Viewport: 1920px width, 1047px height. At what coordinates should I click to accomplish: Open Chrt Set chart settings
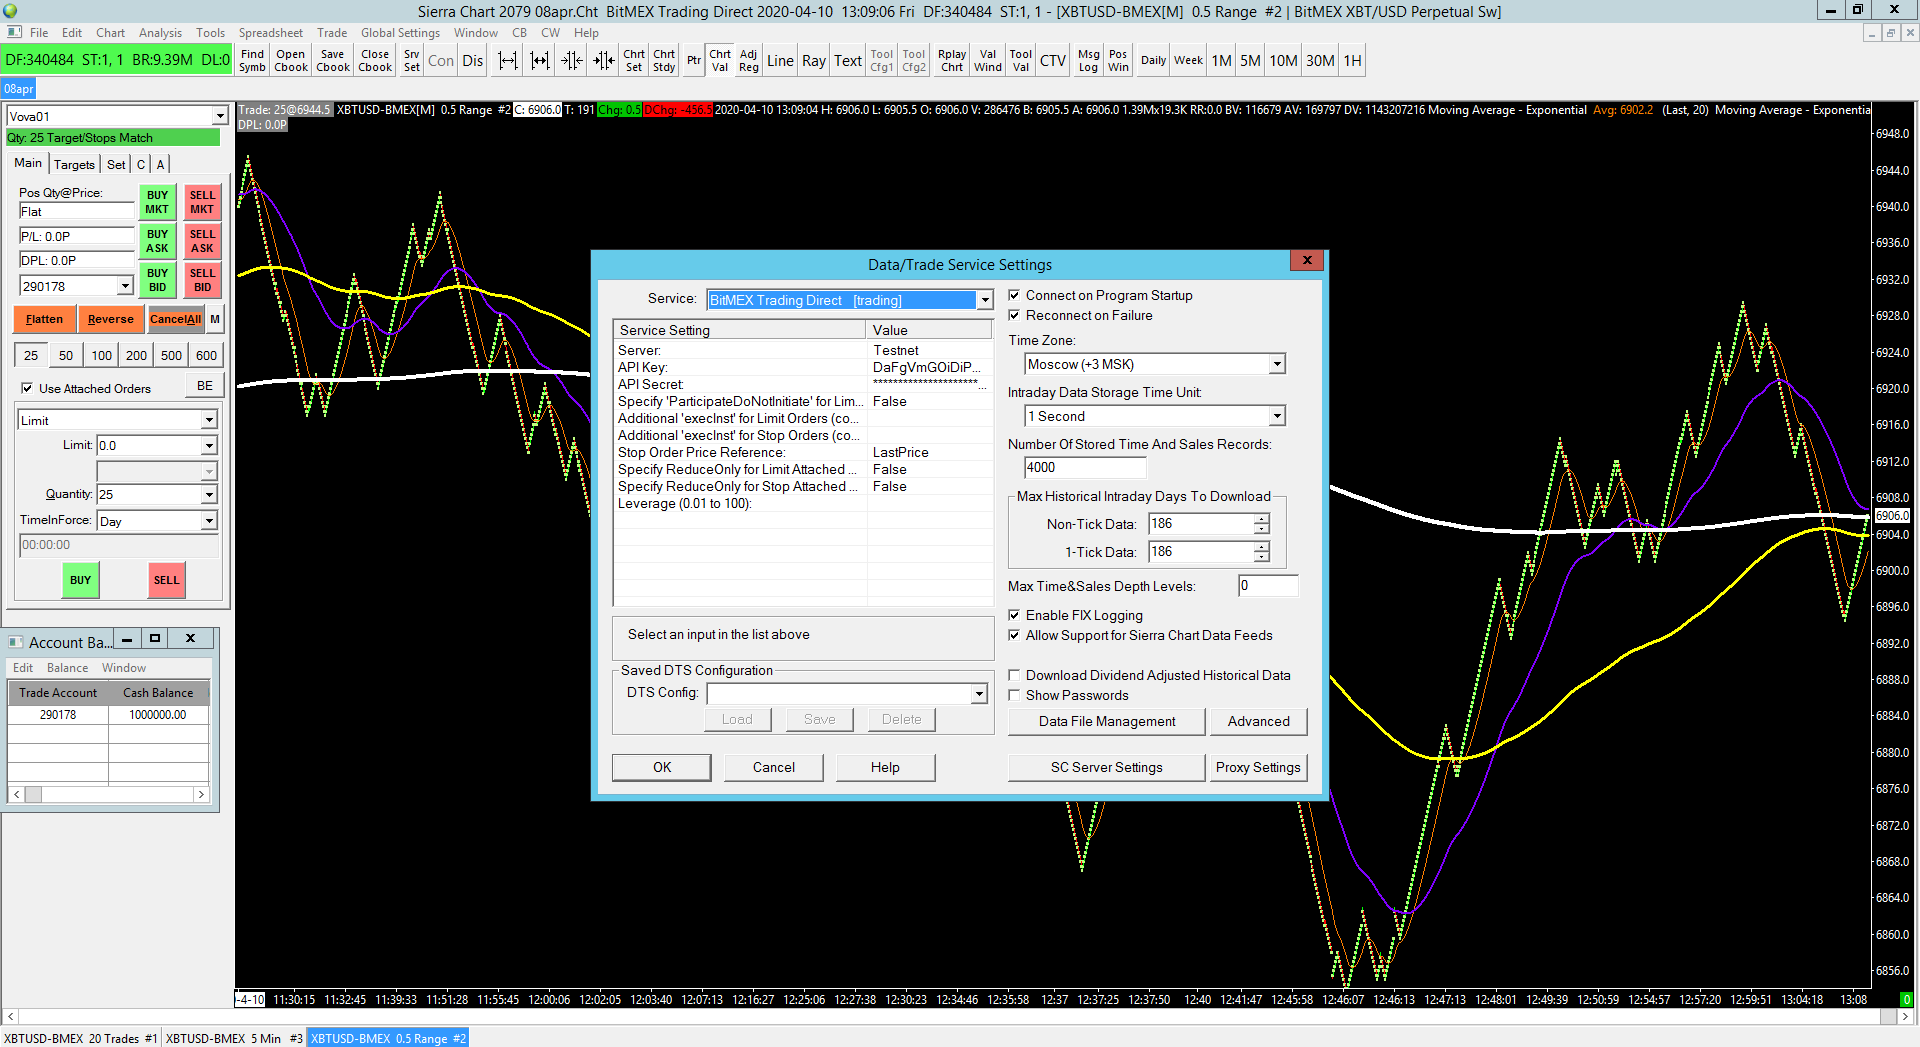(x=634, y=61)
